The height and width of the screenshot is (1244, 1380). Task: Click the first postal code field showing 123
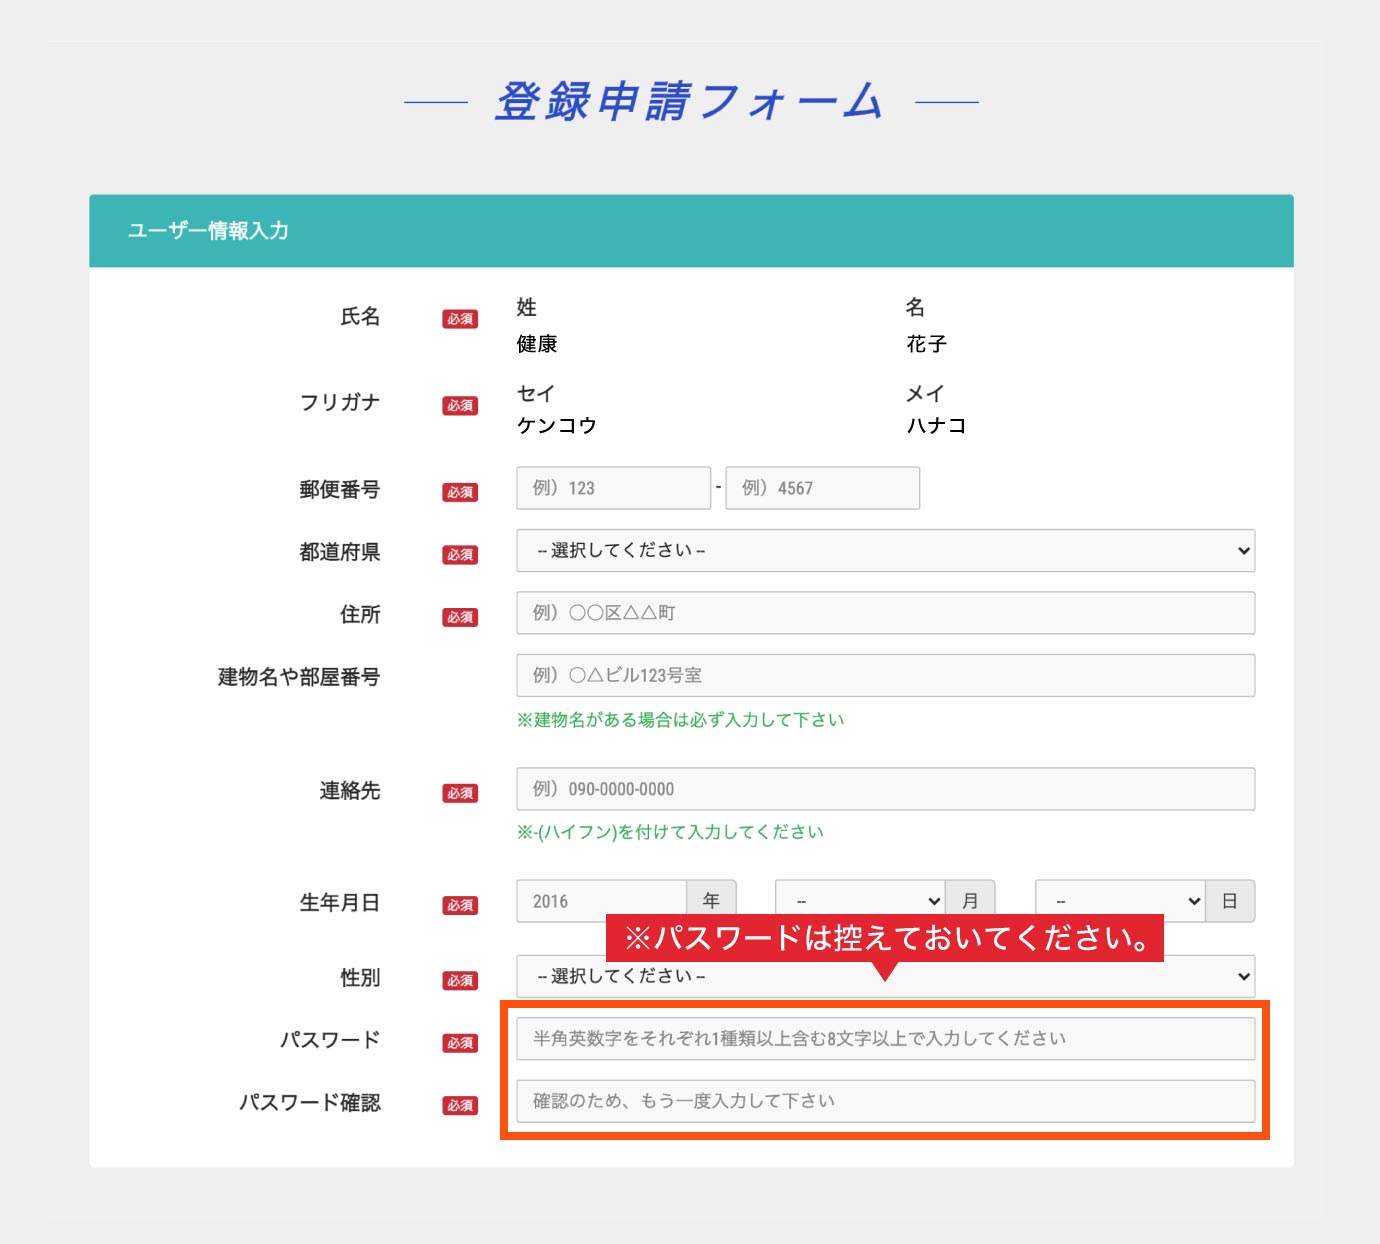coord(613,488)
